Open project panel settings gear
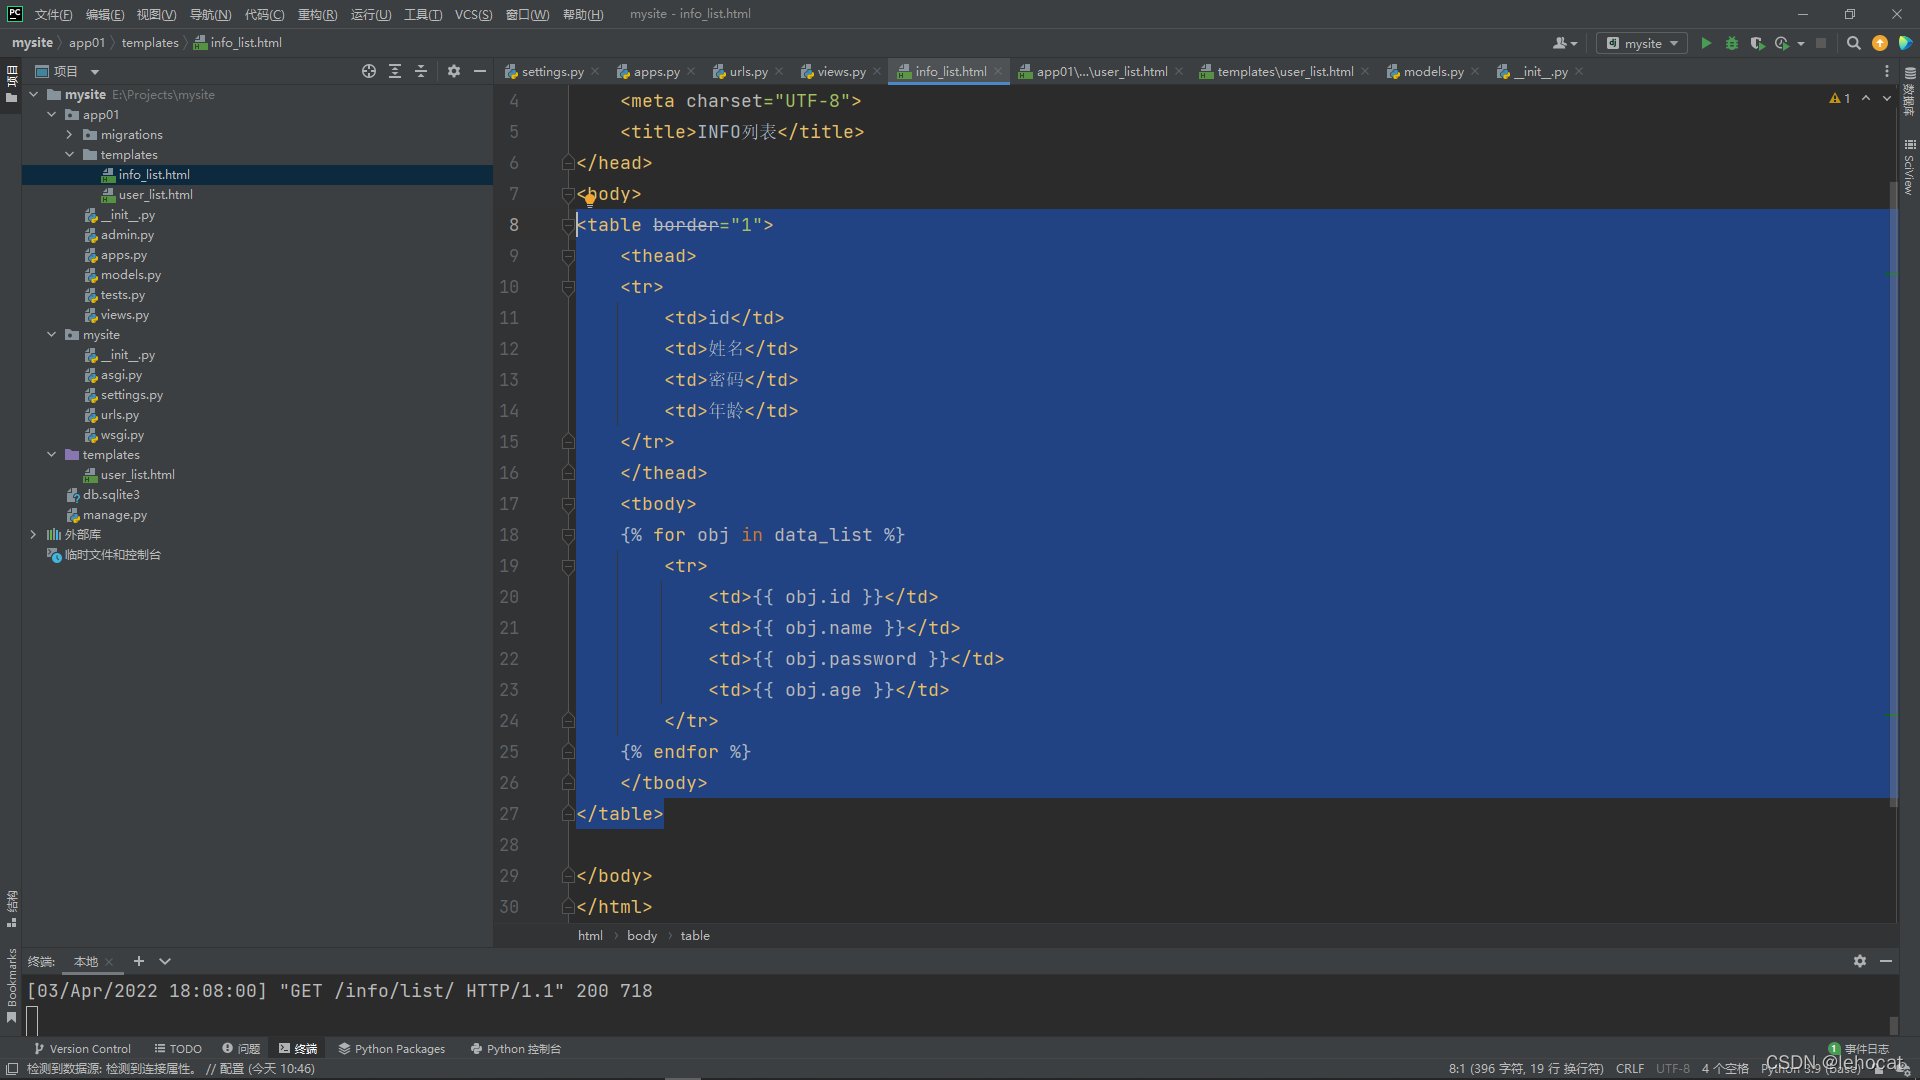The width and height of the screenshot is (1920, 1080). tap(454, 71)
